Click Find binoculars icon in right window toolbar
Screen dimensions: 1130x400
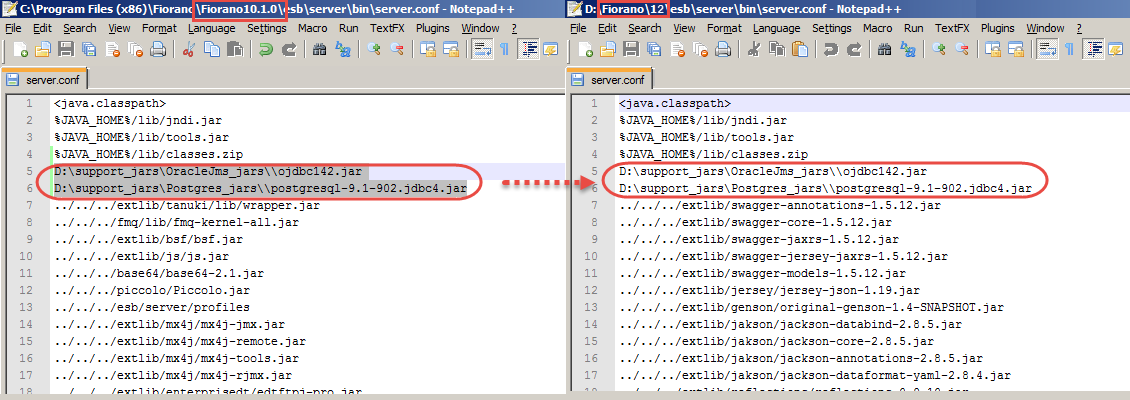click(883, 49)
